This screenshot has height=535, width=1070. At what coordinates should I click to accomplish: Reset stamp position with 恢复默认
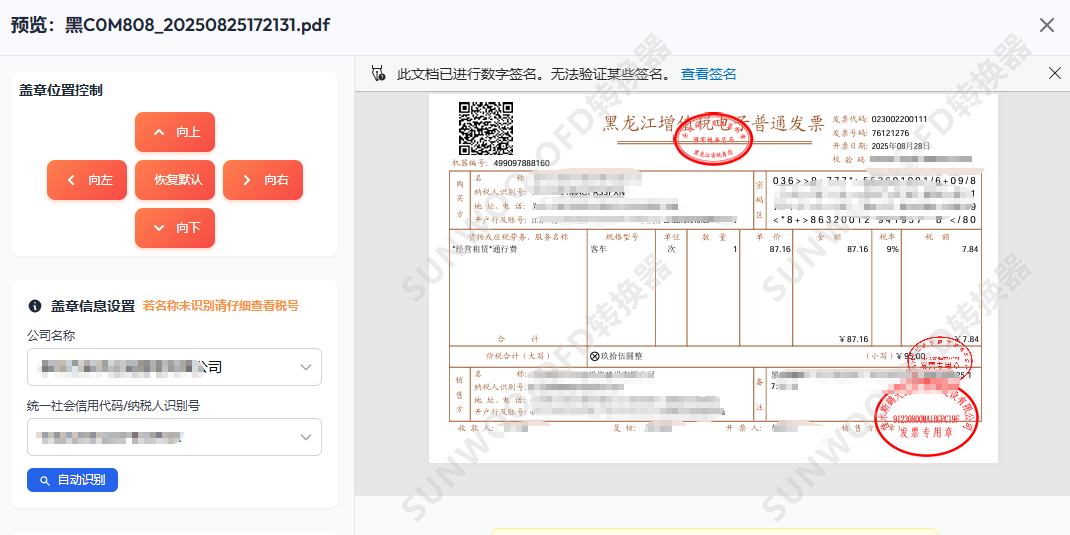tap(175, 180)
